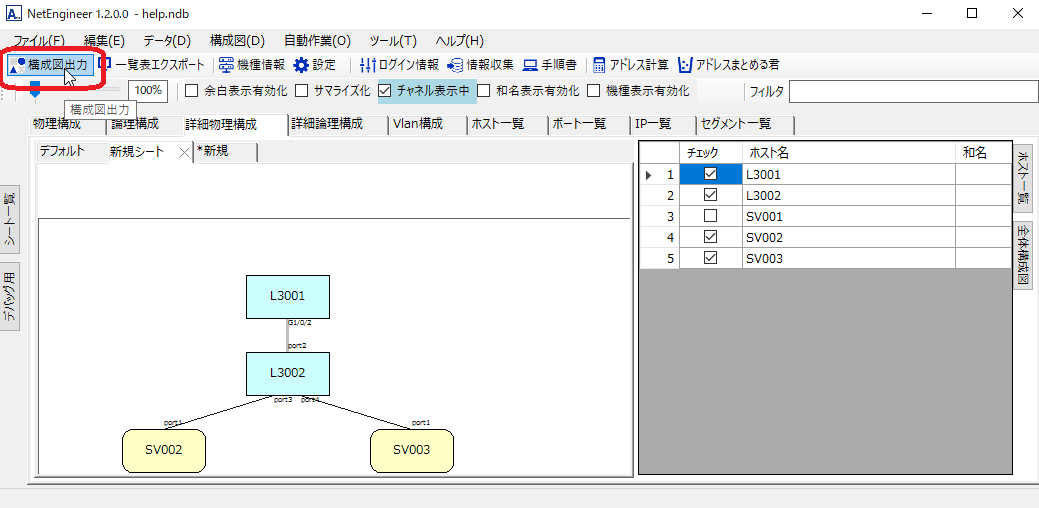The height and width of the screenshot is (508, 1039).
Task: Start 情報収集 from the toolbar
Action: coord(480,65)
